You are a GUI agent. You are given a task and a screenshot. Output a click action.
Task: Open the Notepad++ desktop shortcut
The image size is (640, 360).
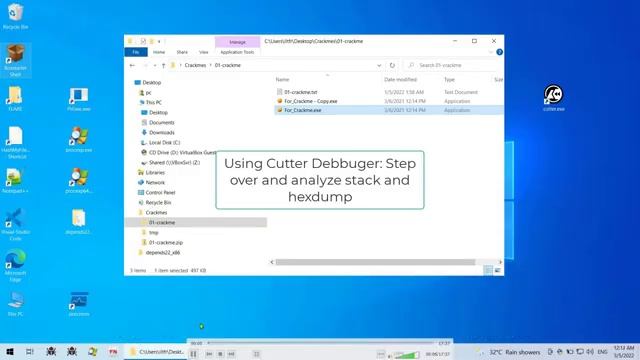pyautogui.click(x=15, y=180)
